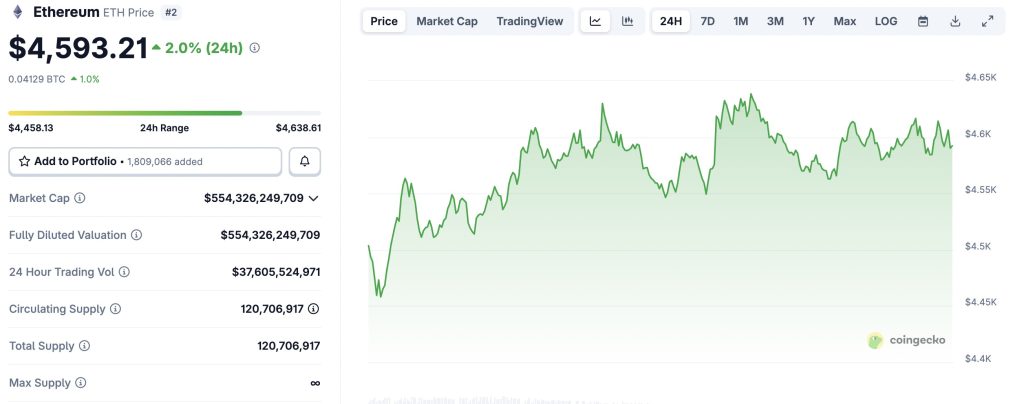Select the 3M time range button
Screen dimensions: 1024x404
[775, 21]
